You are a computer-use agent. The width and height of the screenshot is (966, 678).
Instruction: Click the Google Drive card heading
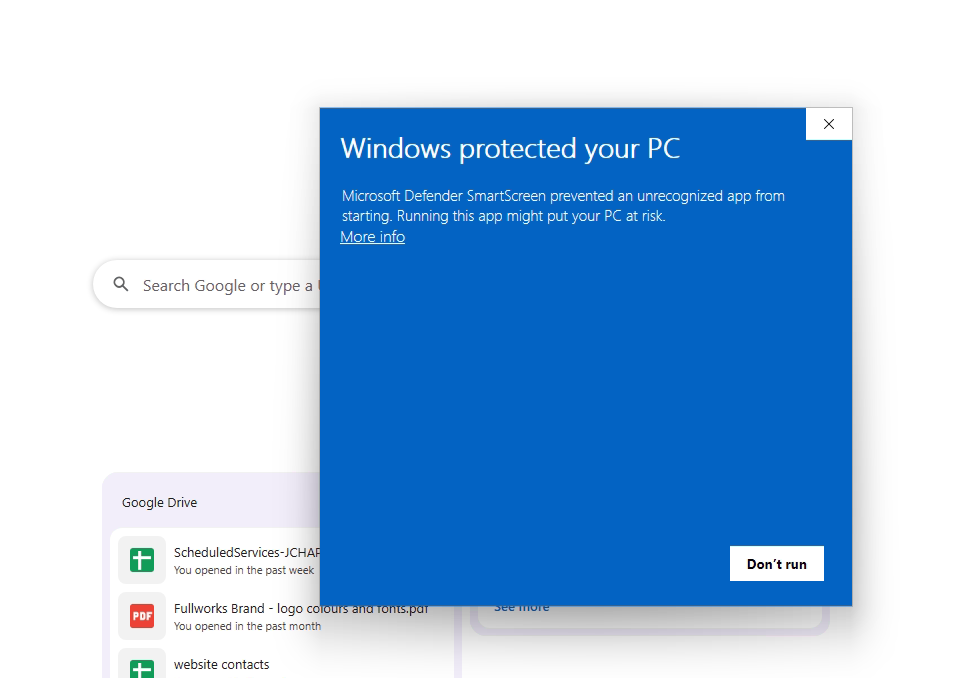click(160, 502)
